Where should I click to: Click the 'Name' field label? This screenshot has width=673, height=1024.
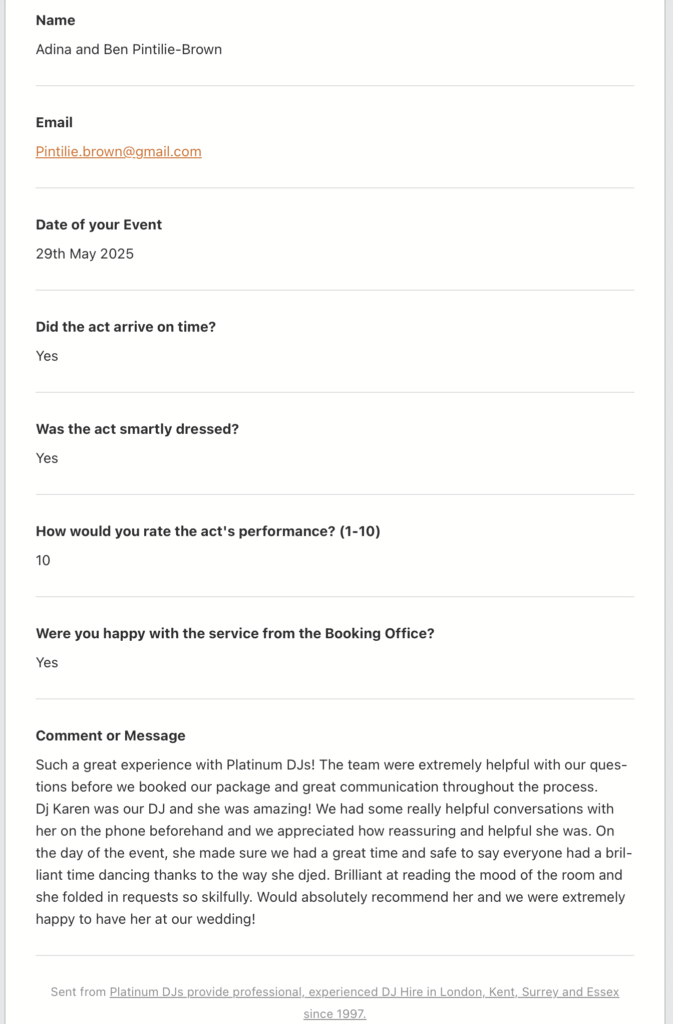pos(55,20)
